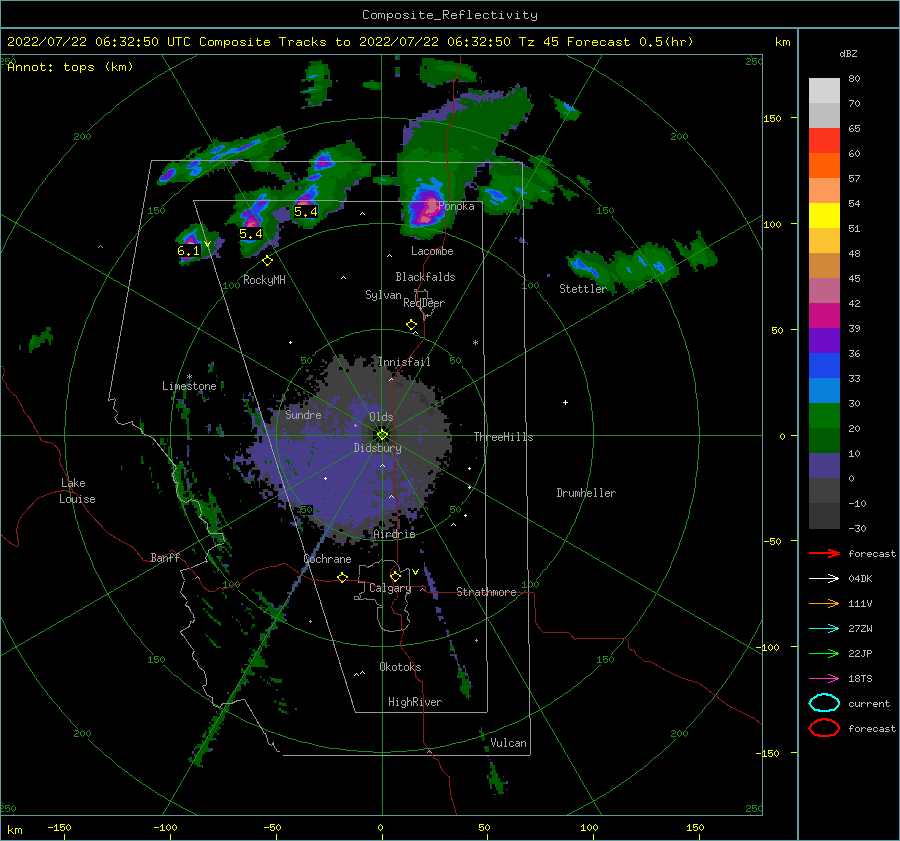Click the 'Forecast 0.5(hr)' header text

630,42
